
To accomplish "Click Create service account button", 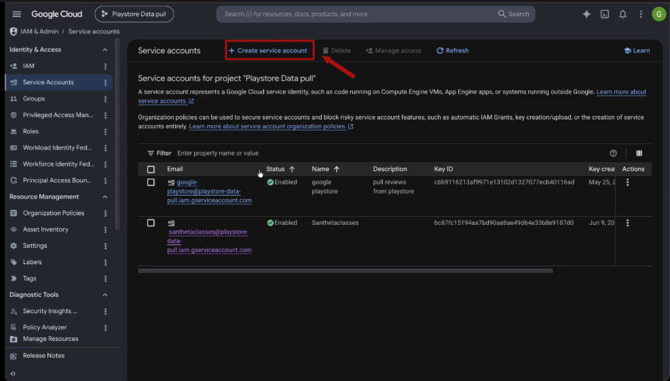I will (268, 50).
